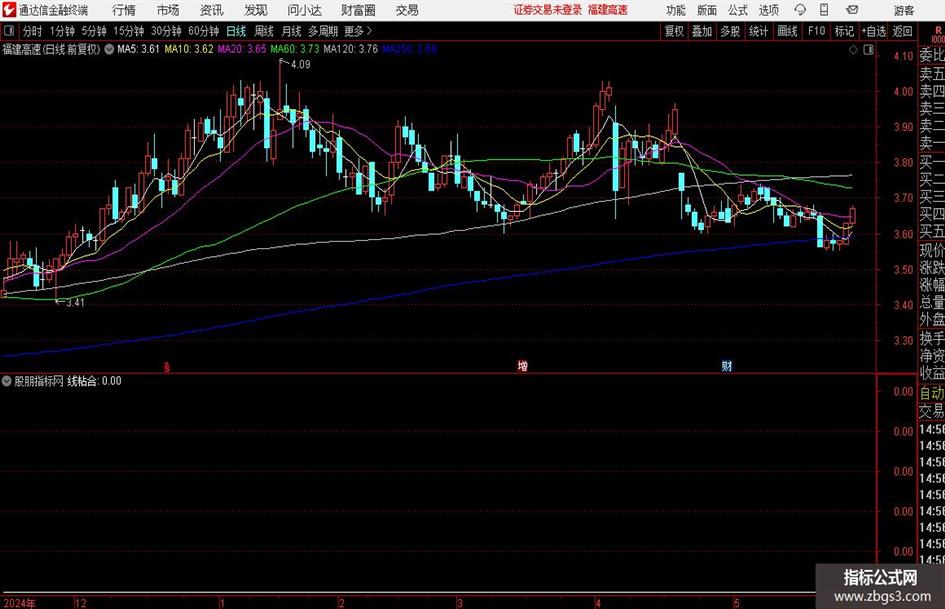This screenshot has height=609, width=945.
Task: Open the 版面 menu
Action: 706,10
